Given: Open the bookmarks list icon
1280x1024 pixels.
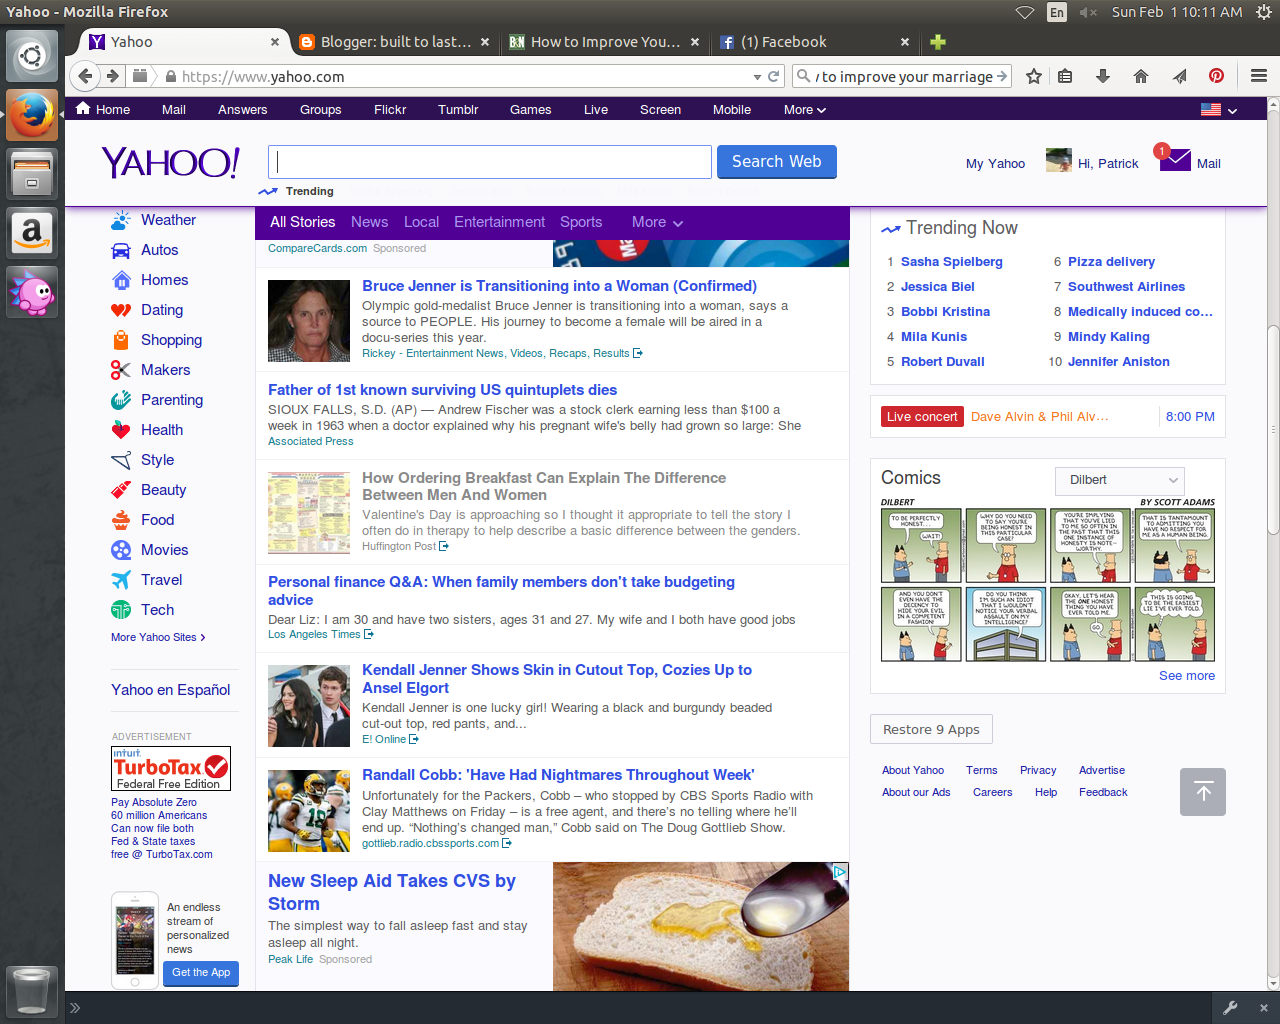Looking at the screenshot, I should coord(1065,76).
